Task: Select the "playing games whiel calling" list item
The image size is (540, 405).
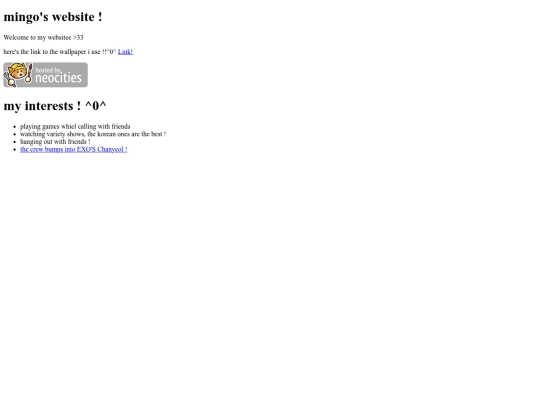Action: (x=75, y=126)
